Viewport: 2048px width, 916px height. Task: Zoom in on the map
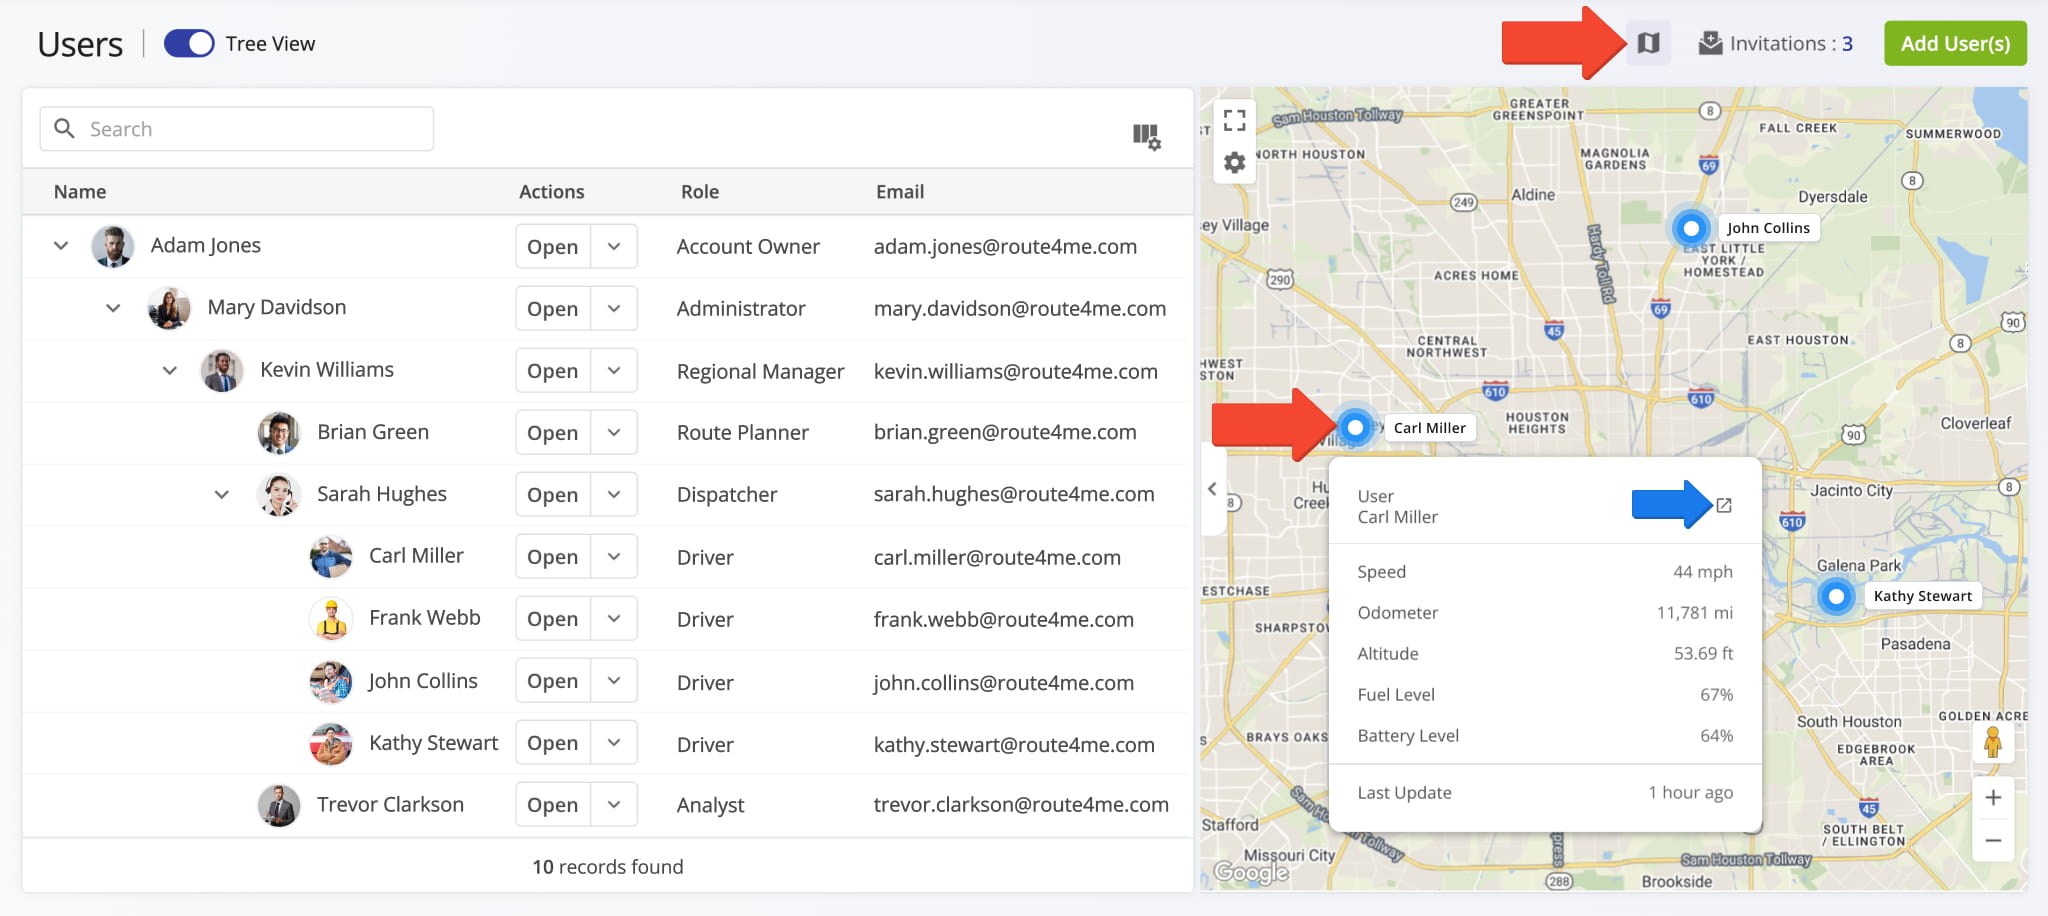tap(1992, 797)
